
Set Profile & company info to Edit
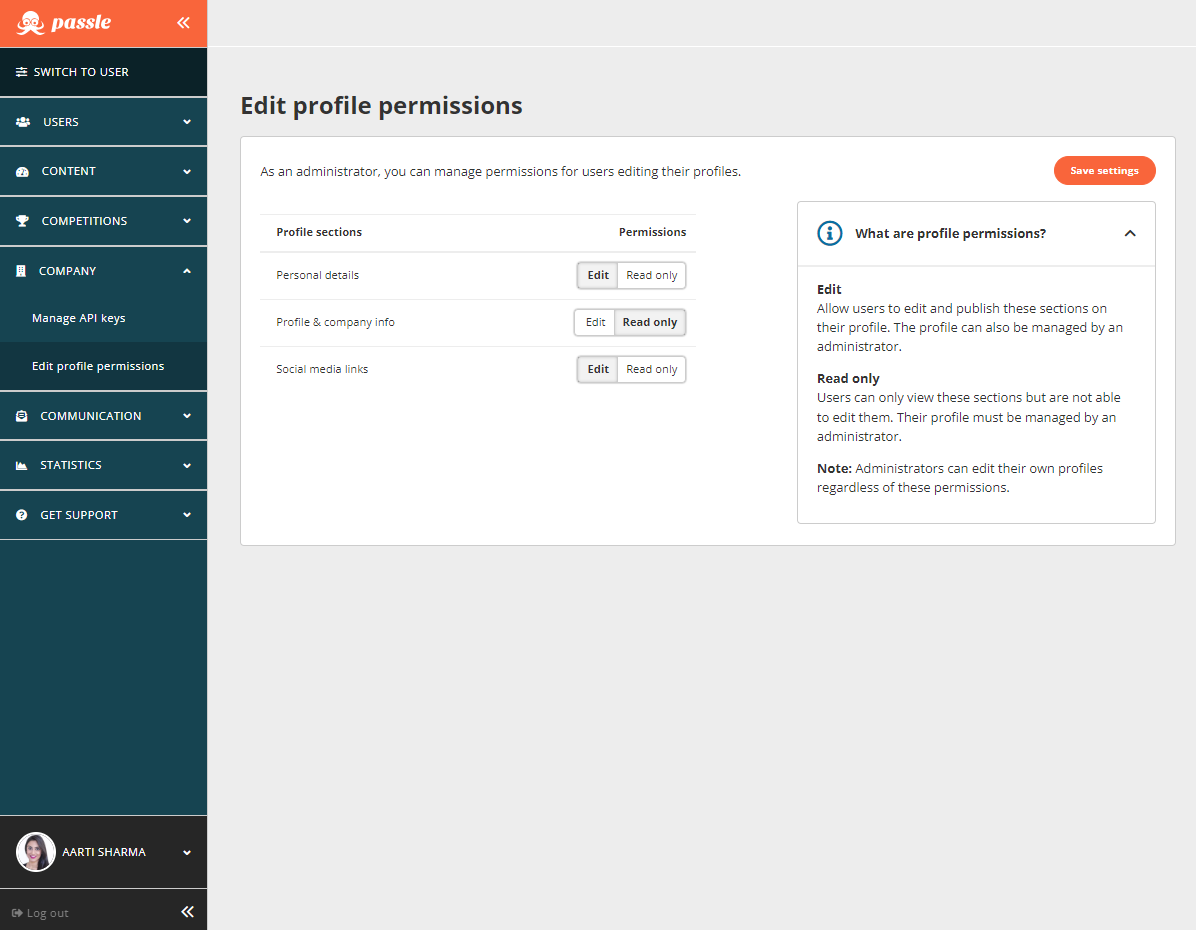594,323
